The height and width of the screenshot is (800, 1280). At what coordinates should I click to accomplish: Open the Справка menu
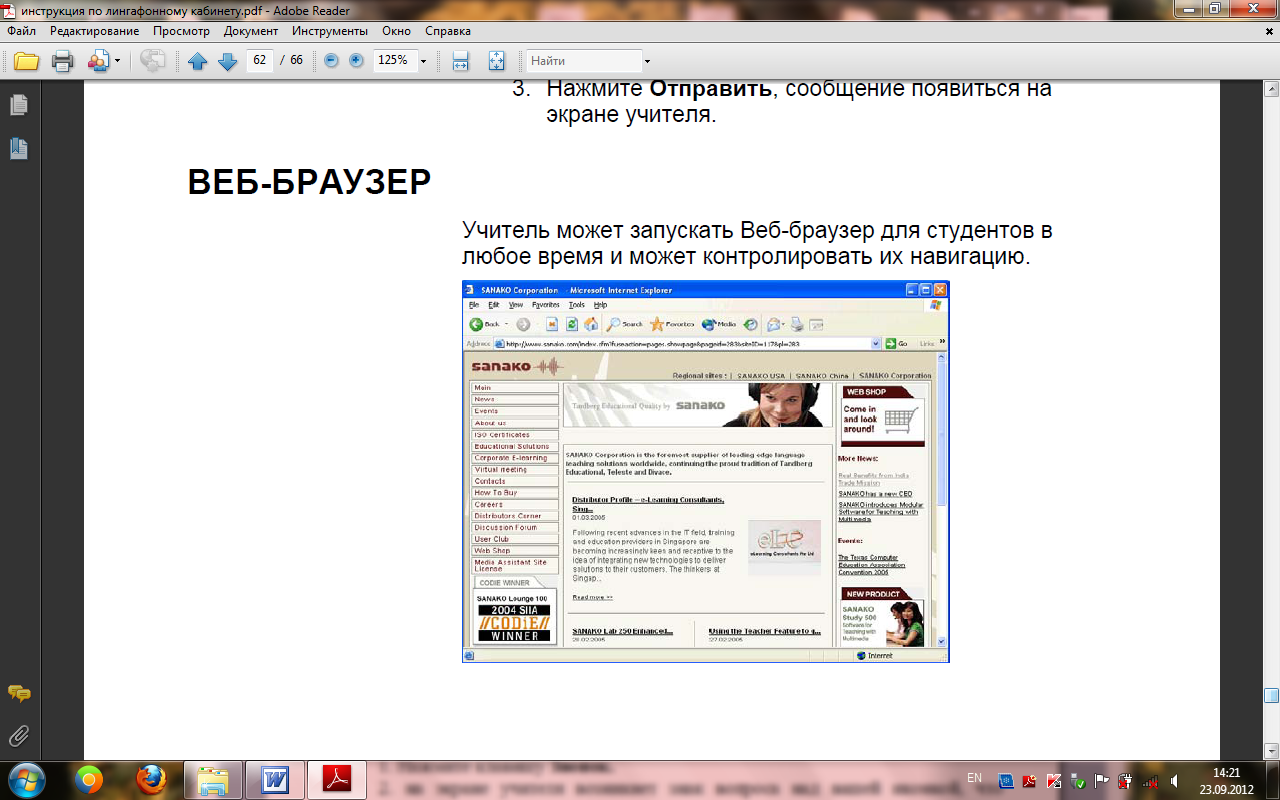click(448, 31)
